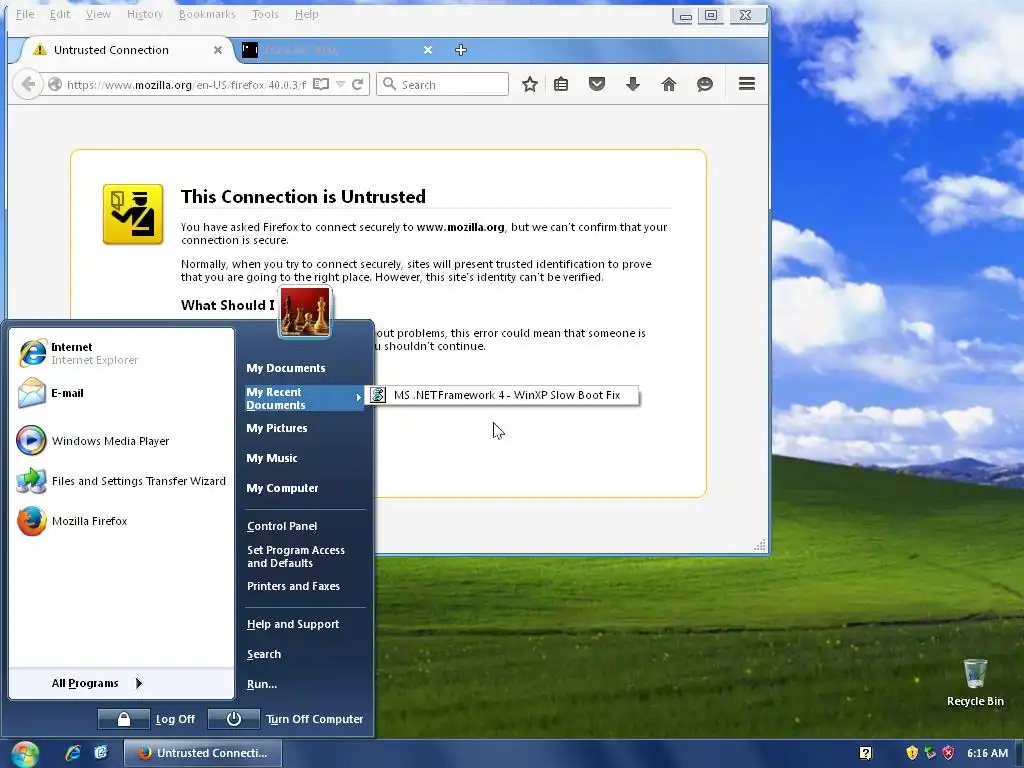Close the Untrusted Connection tab

pos(217,50)
